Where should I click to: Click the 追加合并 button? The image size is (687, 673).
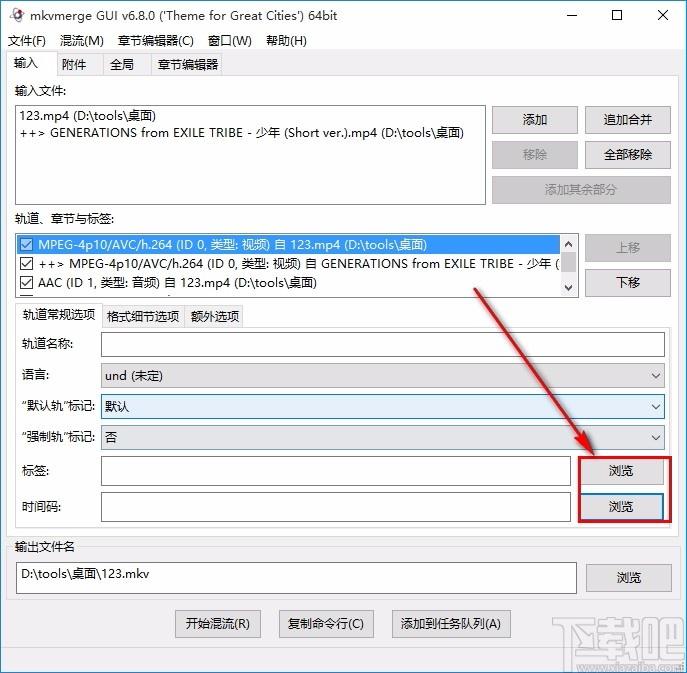627,120
